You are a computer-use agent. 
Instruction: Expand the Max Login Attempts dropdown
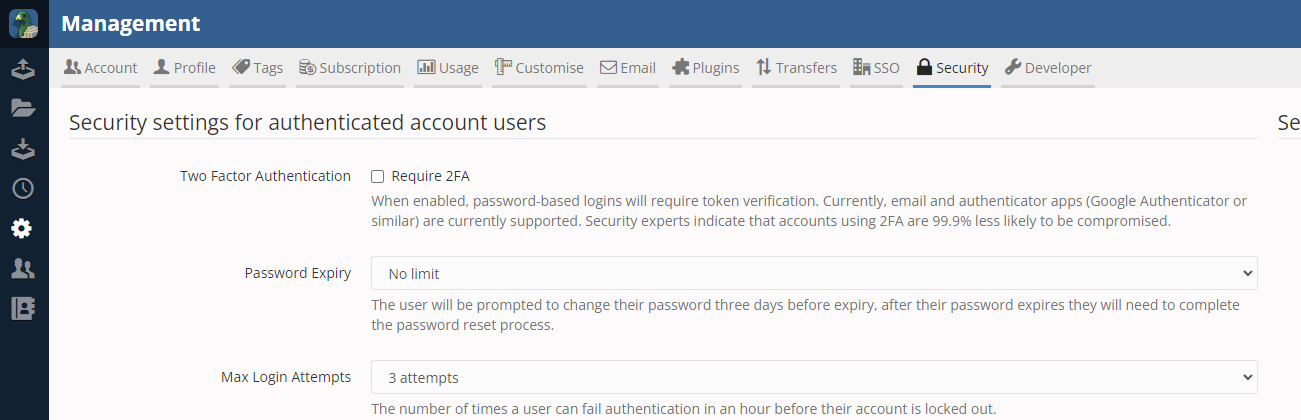[x=813, y=377]
